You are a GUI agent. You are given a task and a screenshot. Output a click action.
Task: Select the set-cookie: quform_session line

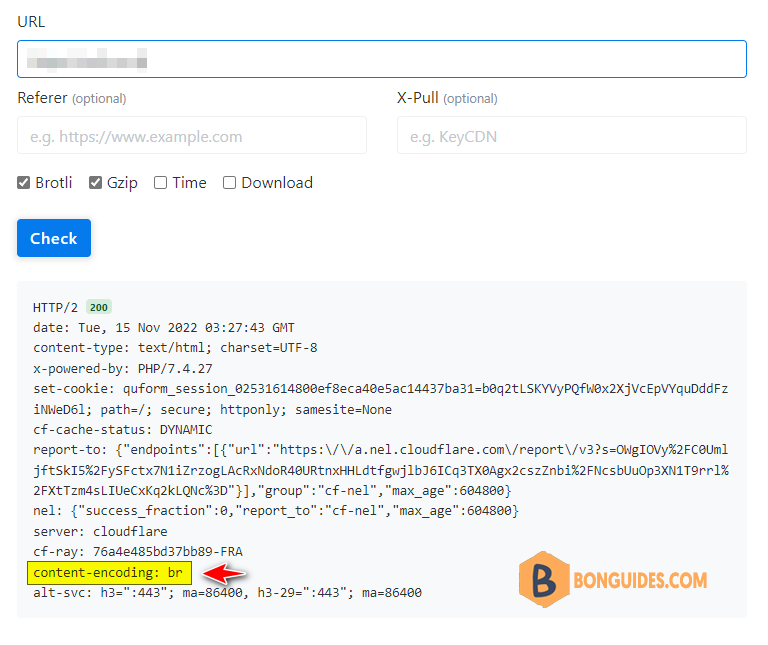tap(381, 399)
